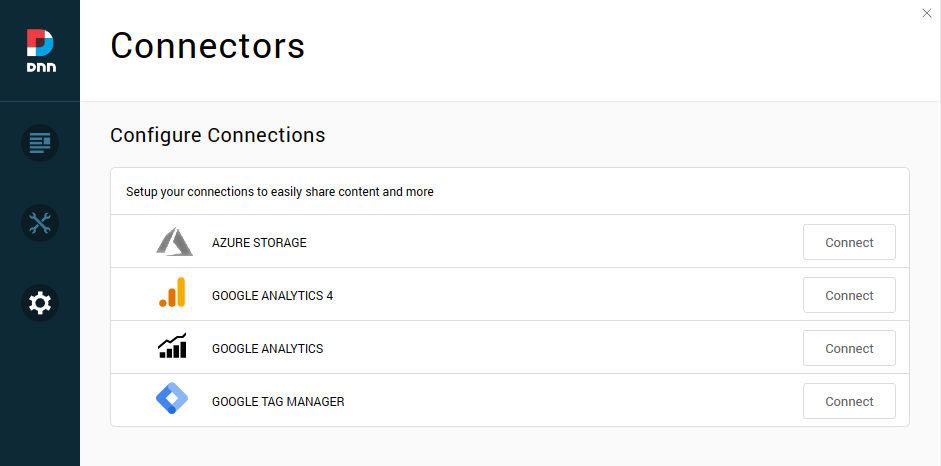Open the Content menu icon in sidebar
This screenshot has width=941, height=466.
click(40, 143)
